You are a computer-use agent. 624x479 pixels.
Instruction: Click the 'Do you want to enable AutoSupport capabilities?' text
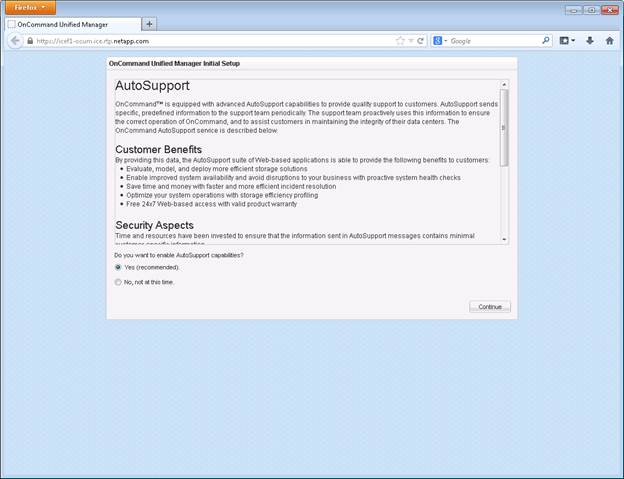click(x=179, y=255)
